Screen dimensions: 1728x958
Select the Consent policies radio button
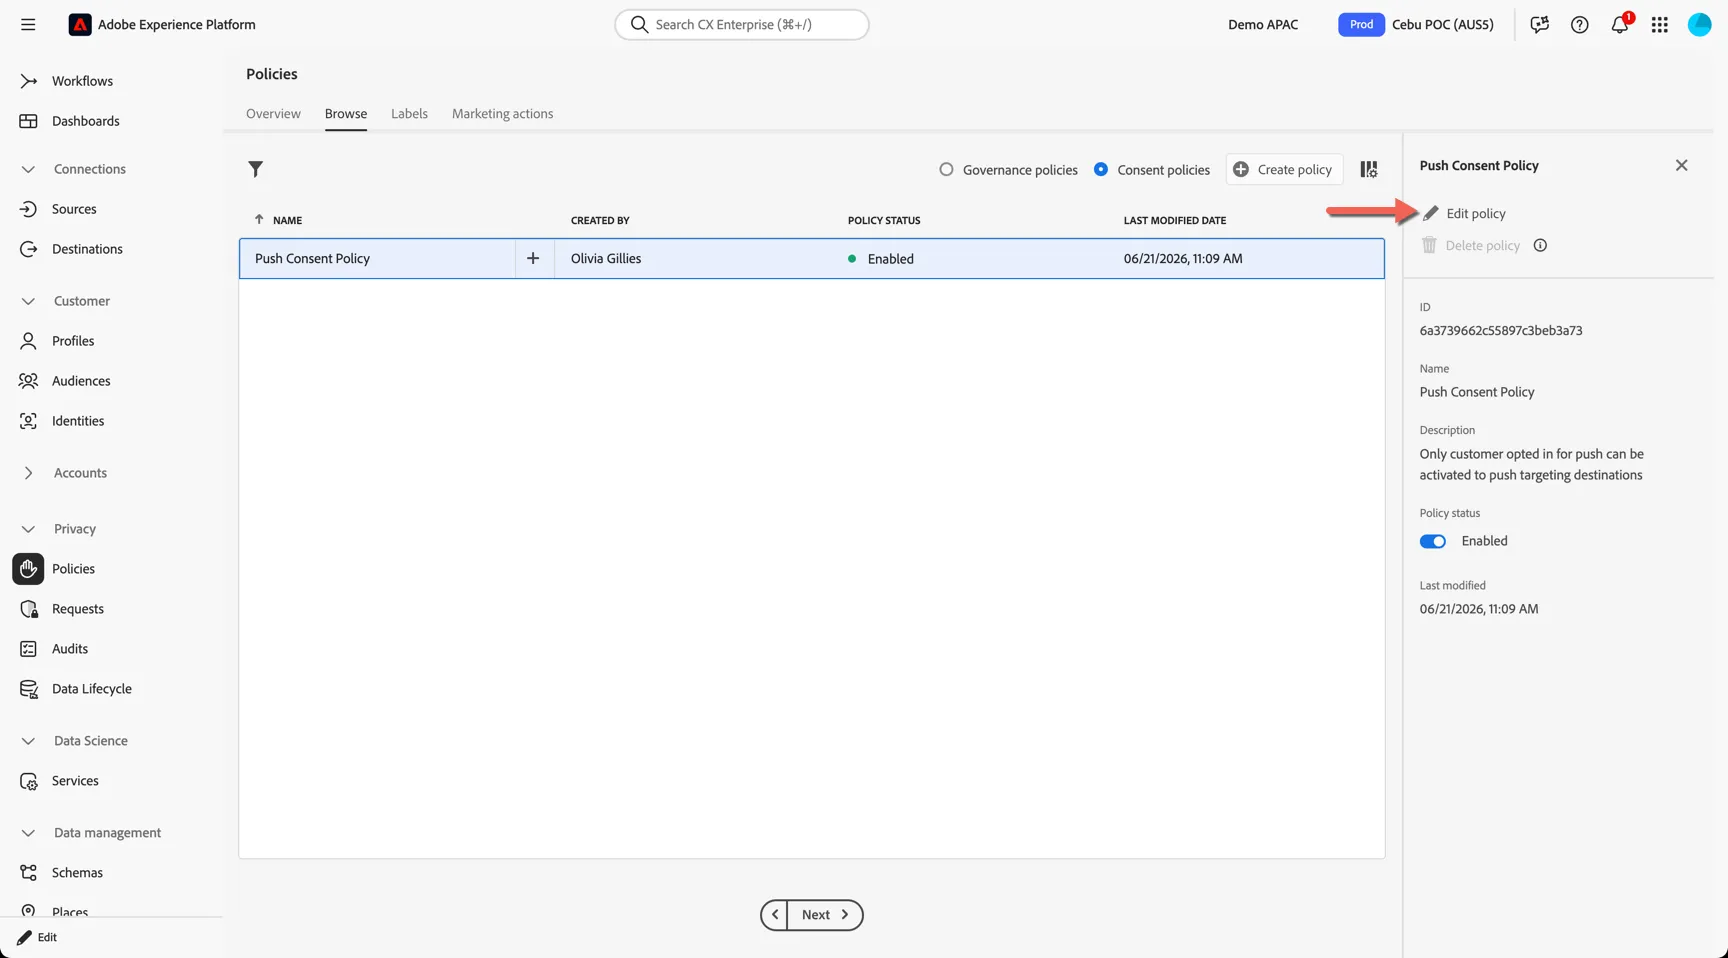click(x=1101, y=169)
